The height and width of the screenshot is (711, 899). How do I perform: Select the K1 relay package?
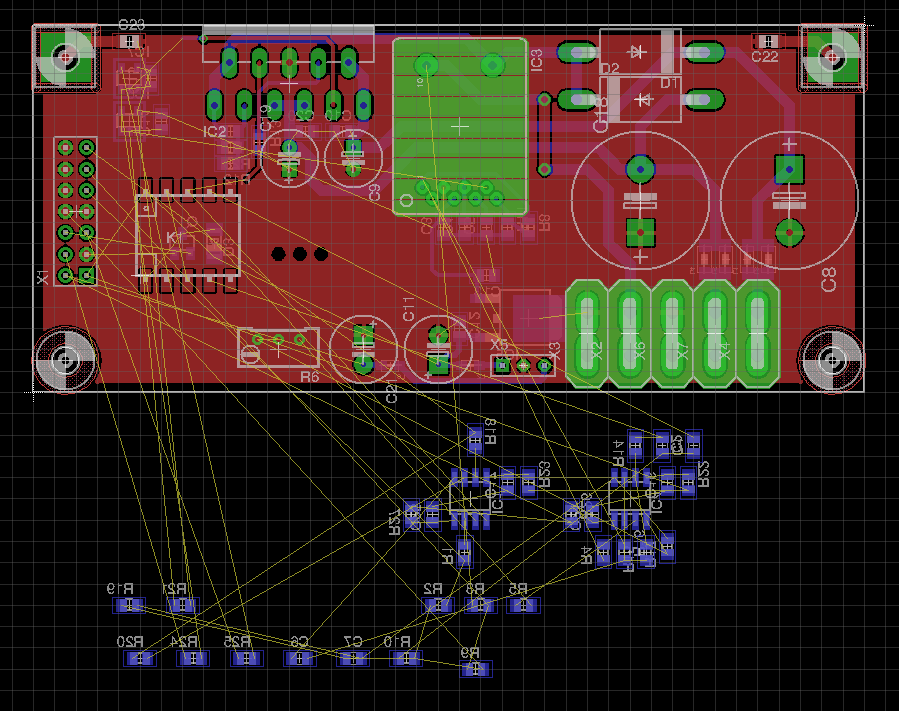[188, 235]
